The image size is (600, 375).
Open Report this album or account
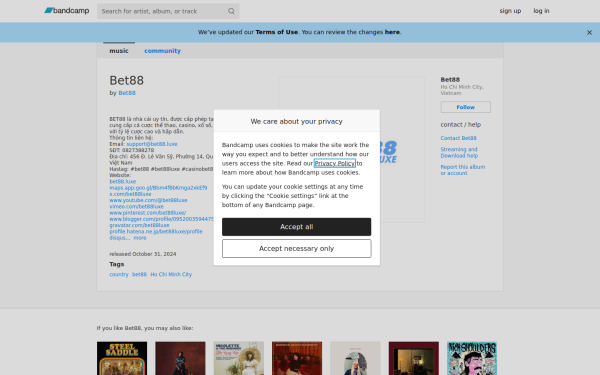[463, 170]
